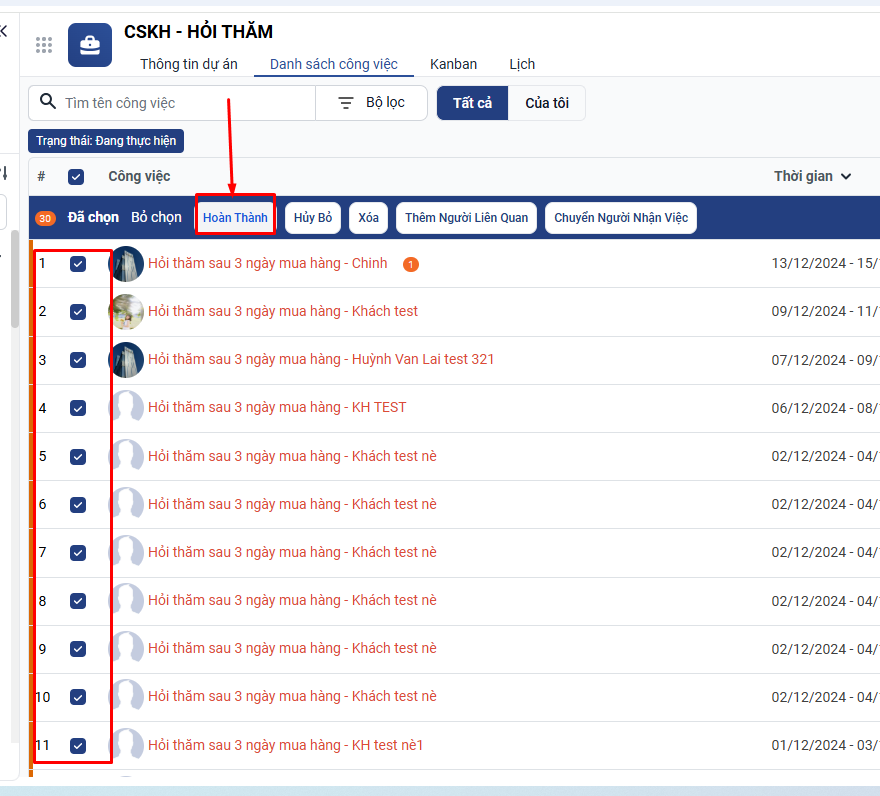The height and width of the screenshot is (796, 880).
Task: Click the search magnifier icon
Action: tap(48, 102)
